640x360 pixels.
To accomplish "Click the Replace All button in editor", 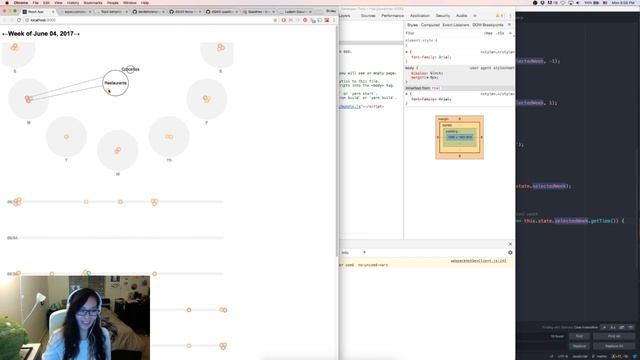I will pyautogui.click(x=614, y=346).
